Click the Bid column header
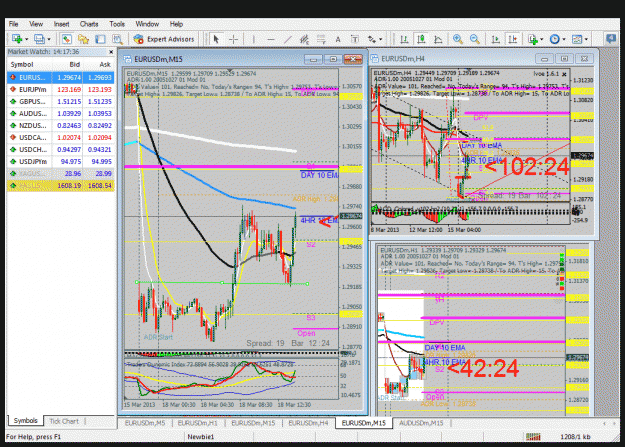Viewport: 625px width, 447px height. tap(75, 64)
